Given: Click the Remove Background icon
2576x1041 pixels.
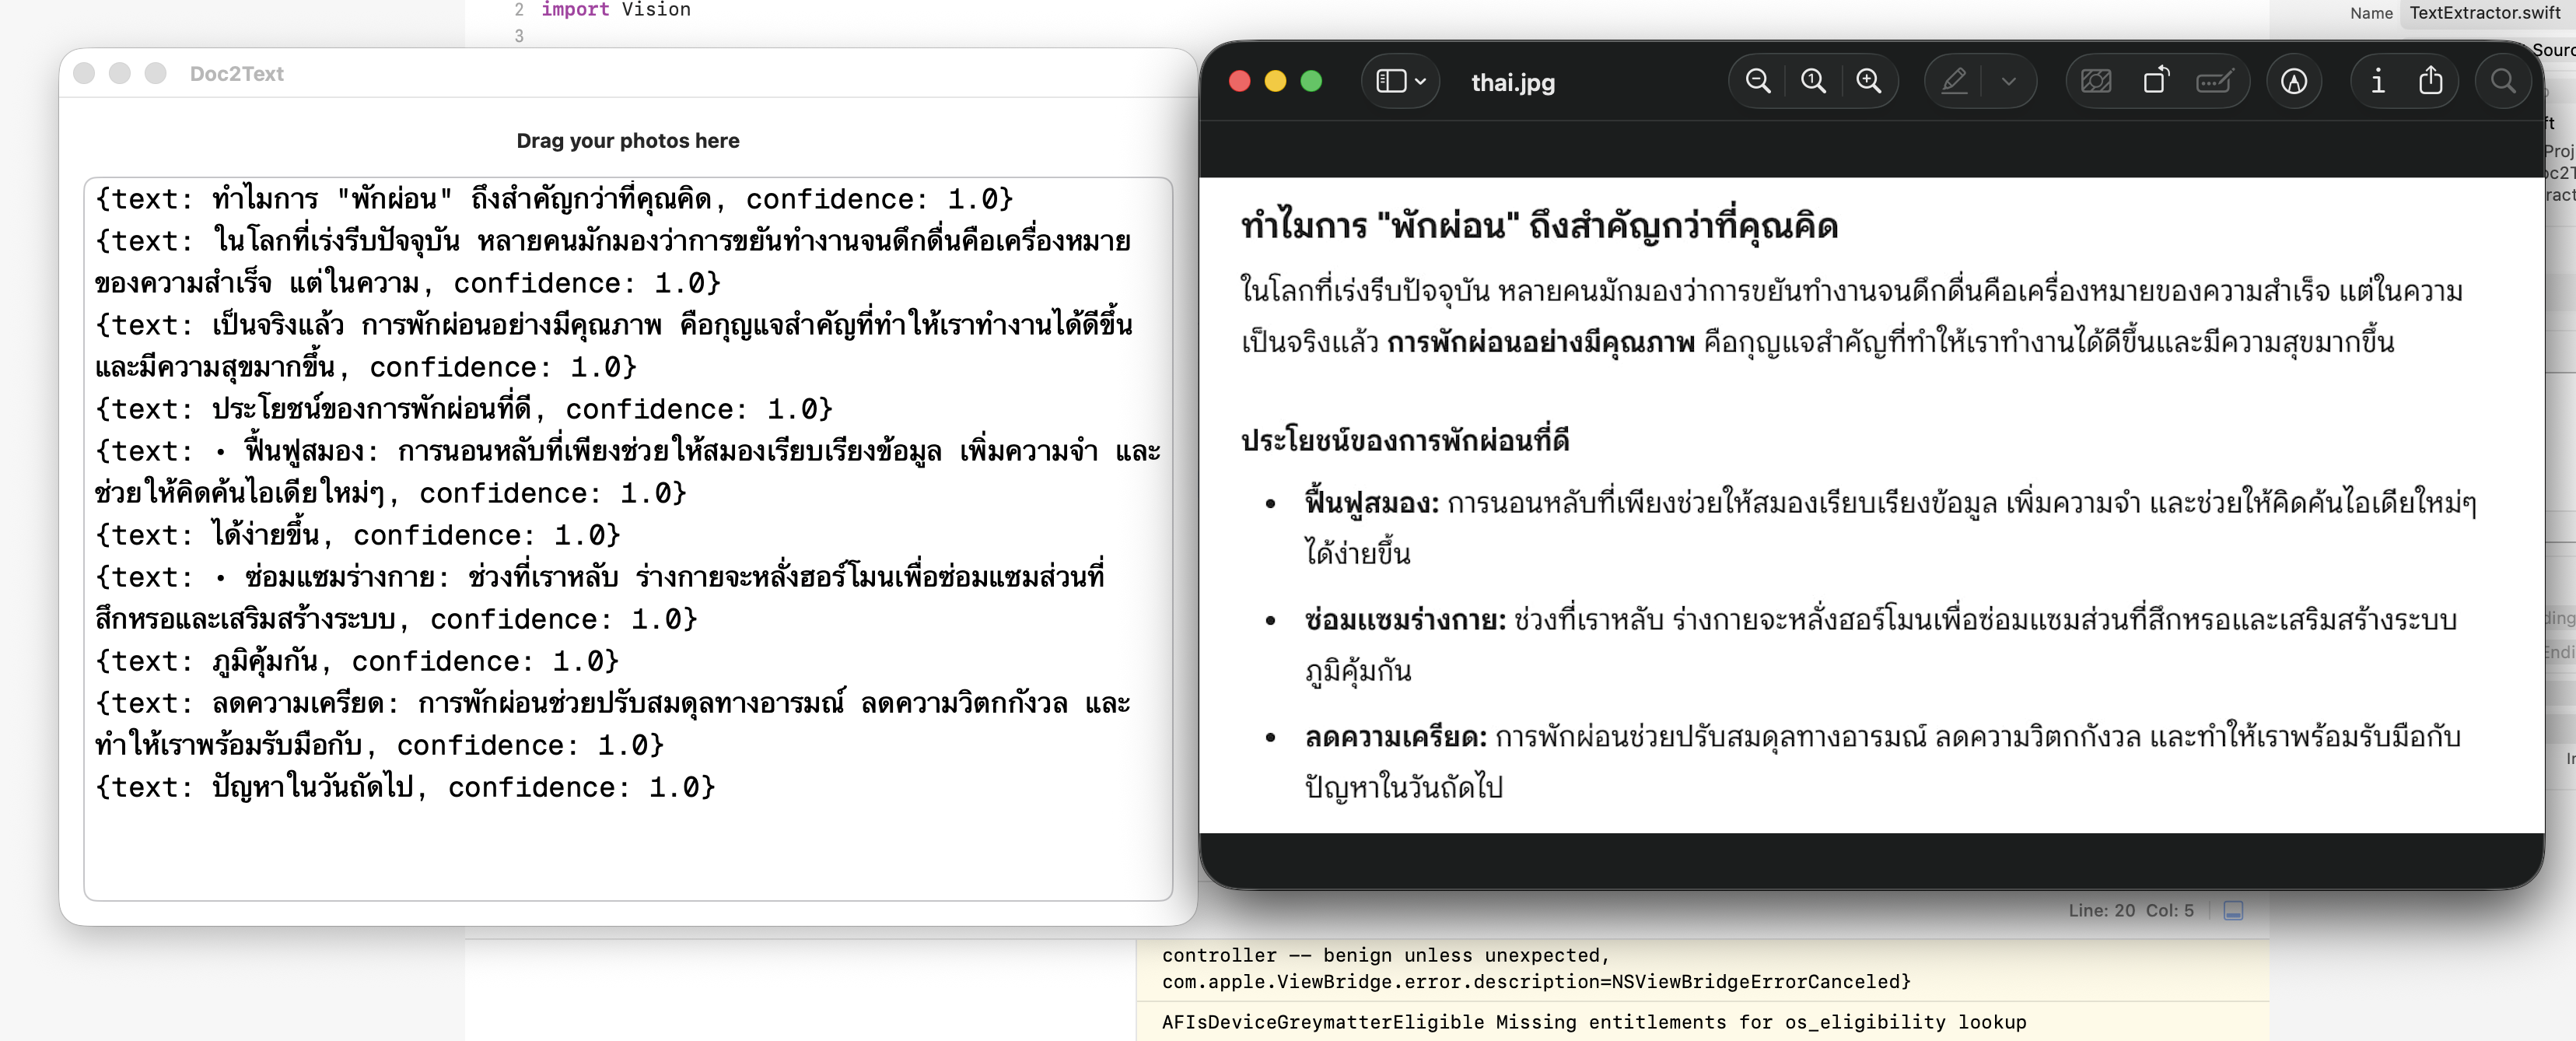Looking at the screenshot, I should click(x=2096, y=81).
